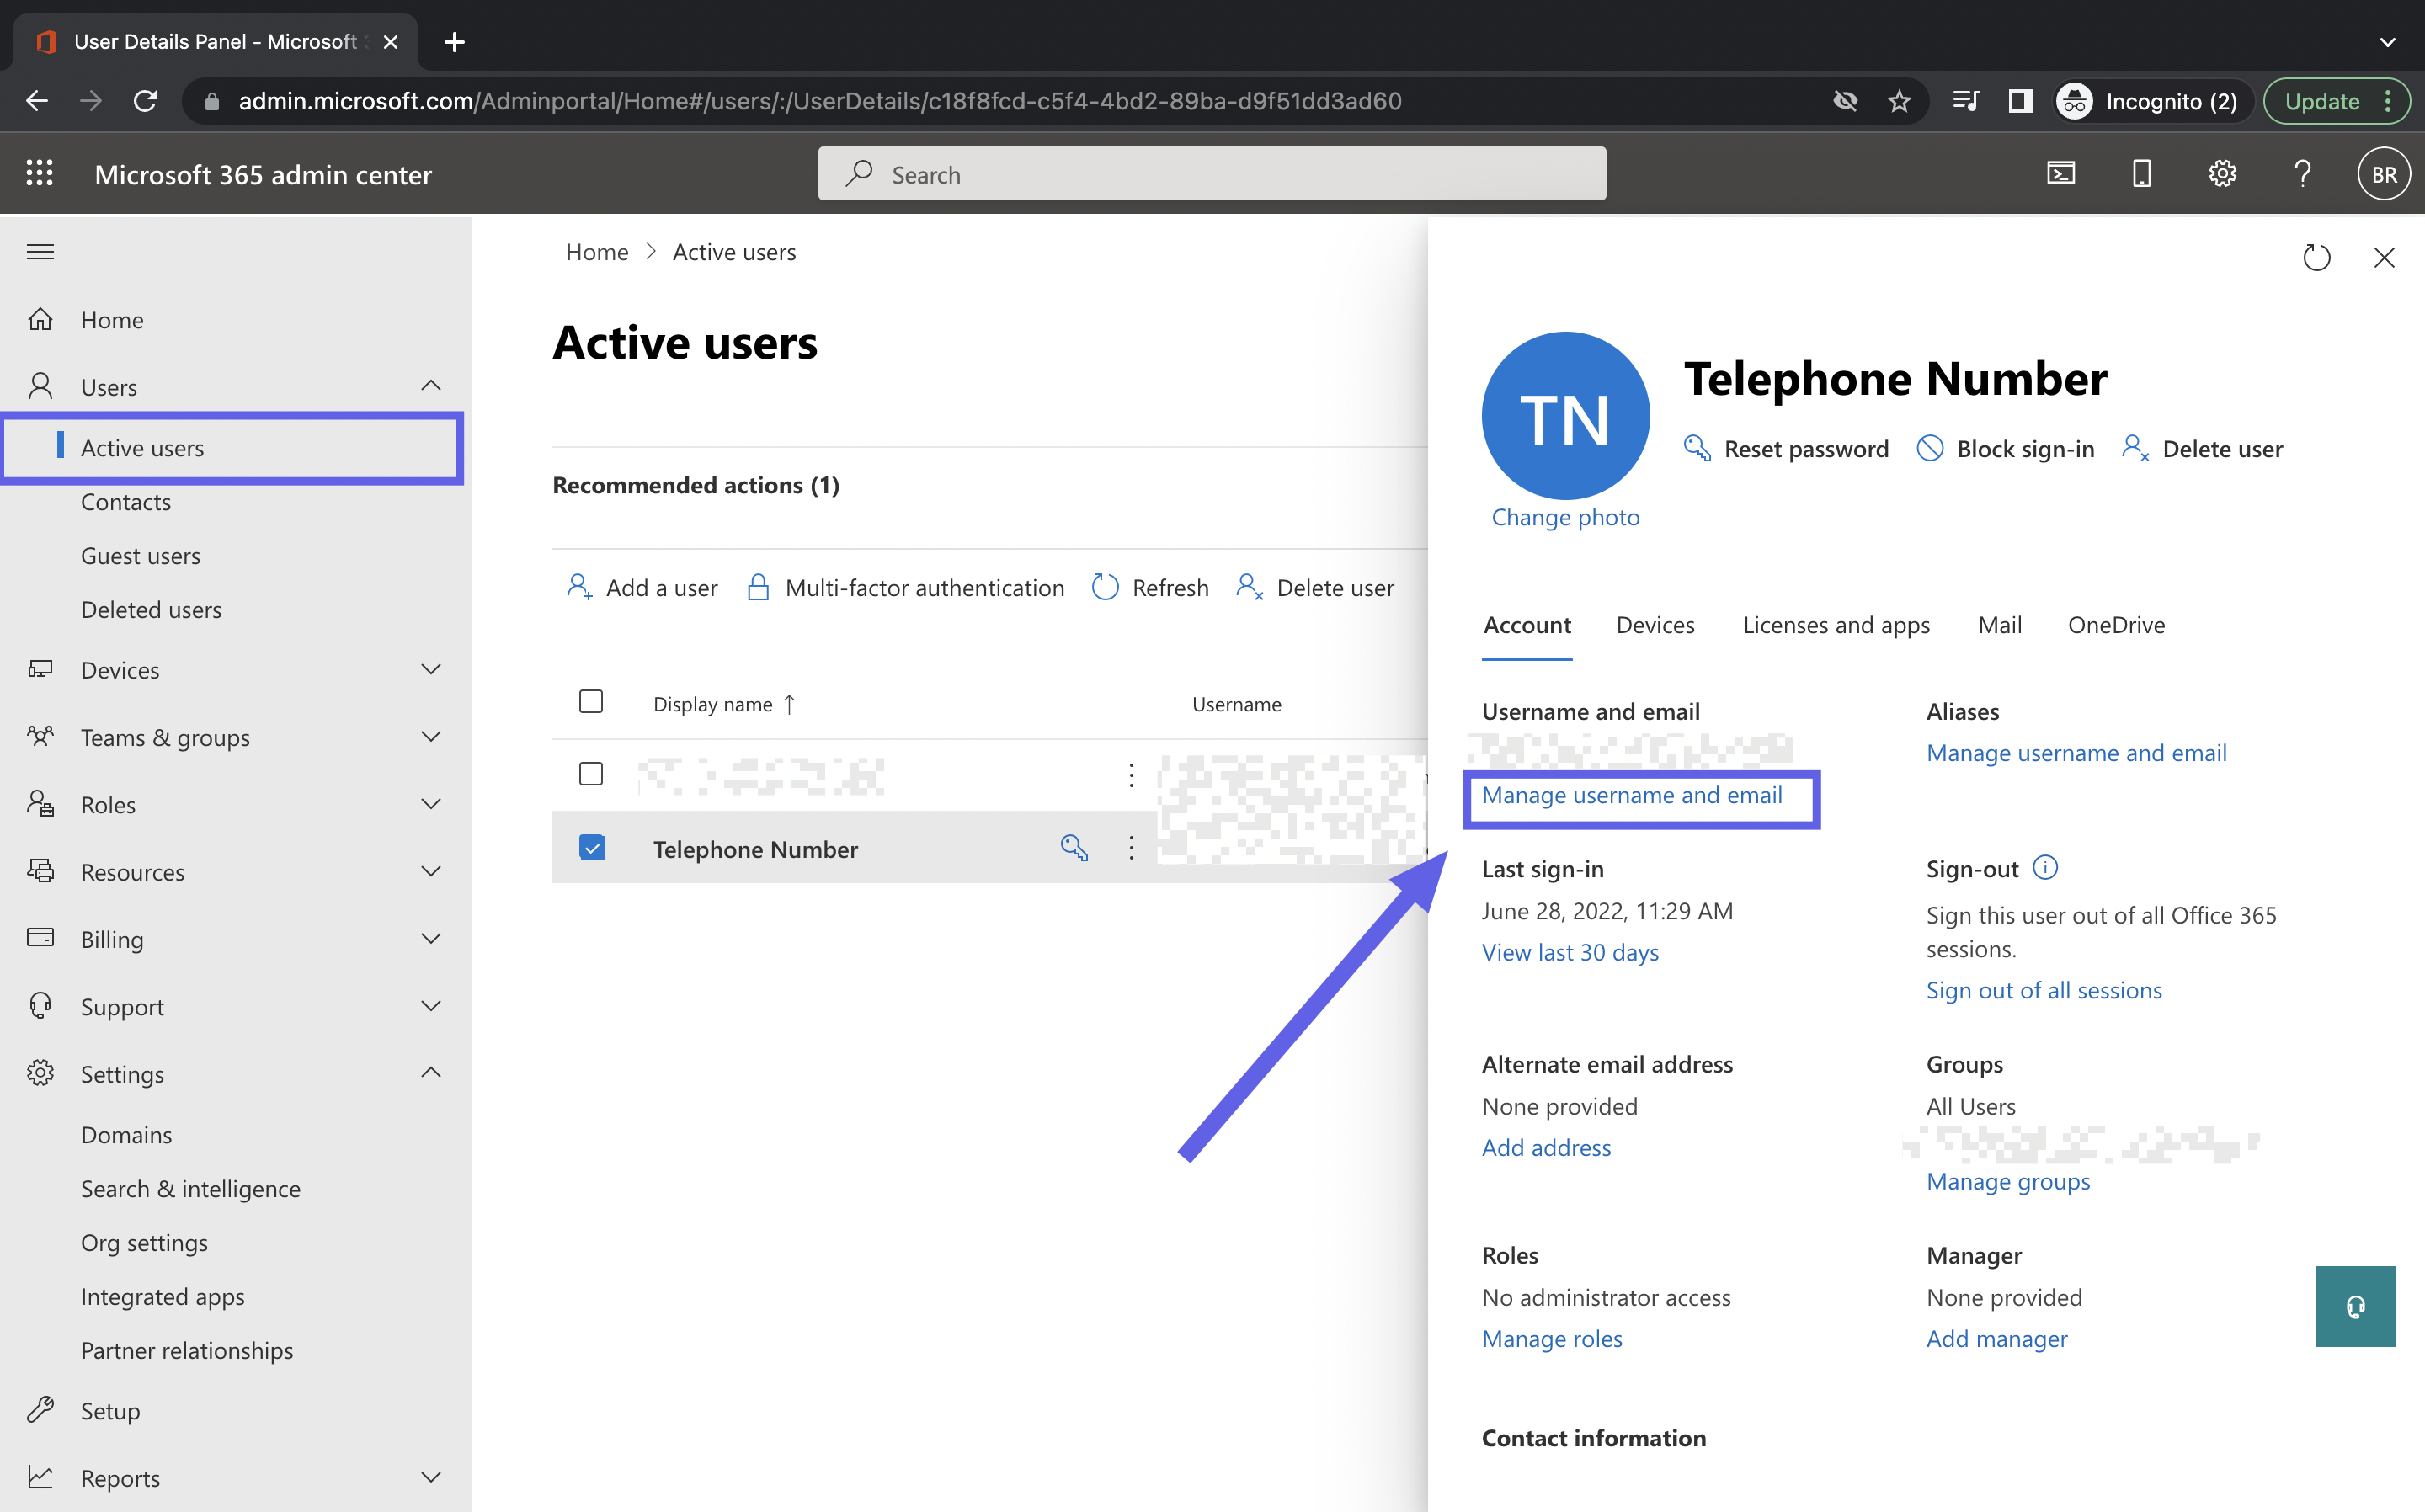Open Multi-factor authentication
Image resolution: width=2425 pixels, height=1512 pixels.
click(x=905, y=588)
